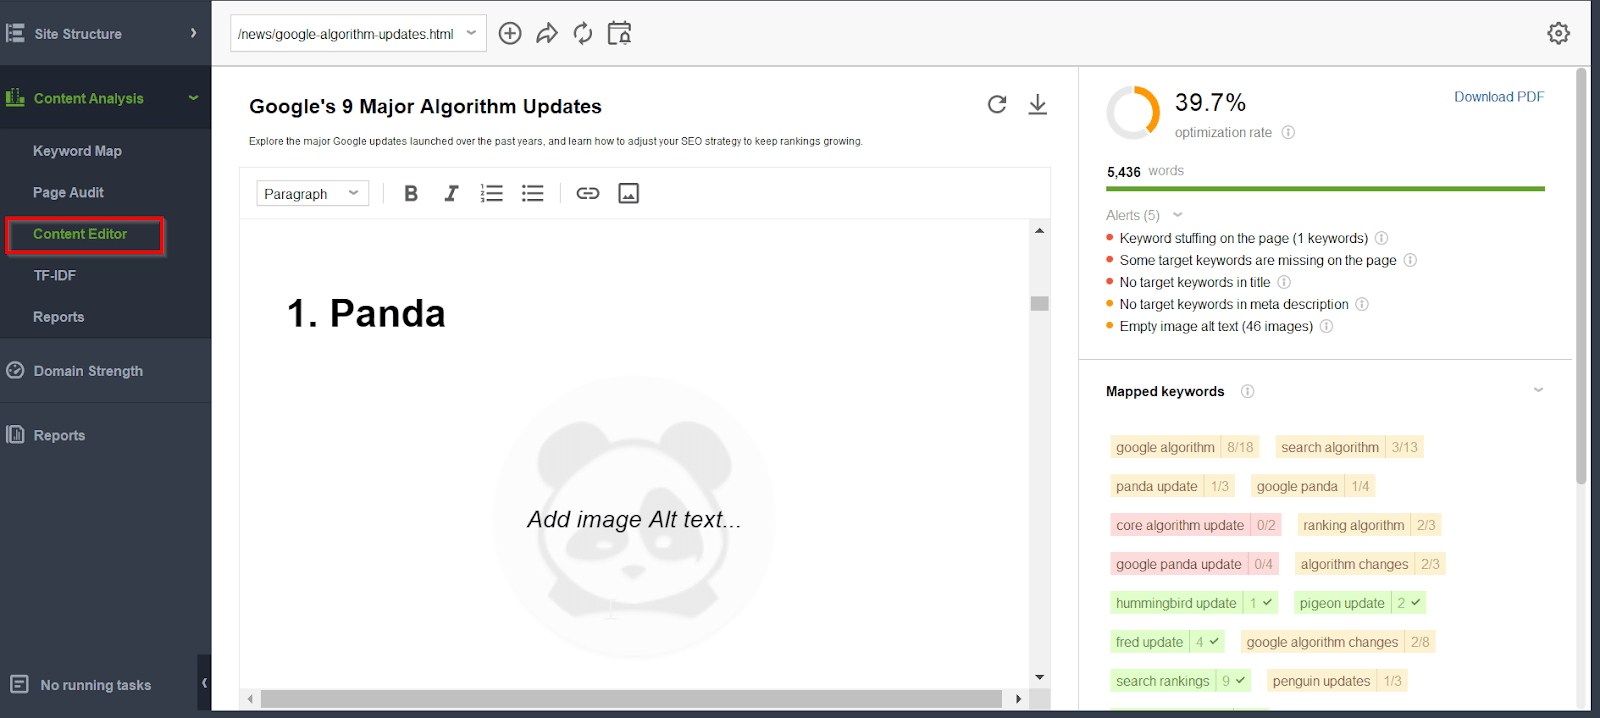1600x718 pixels.
Task: Select the ranking algorithm keyword tag
Action: click(x=1369, y=525)
